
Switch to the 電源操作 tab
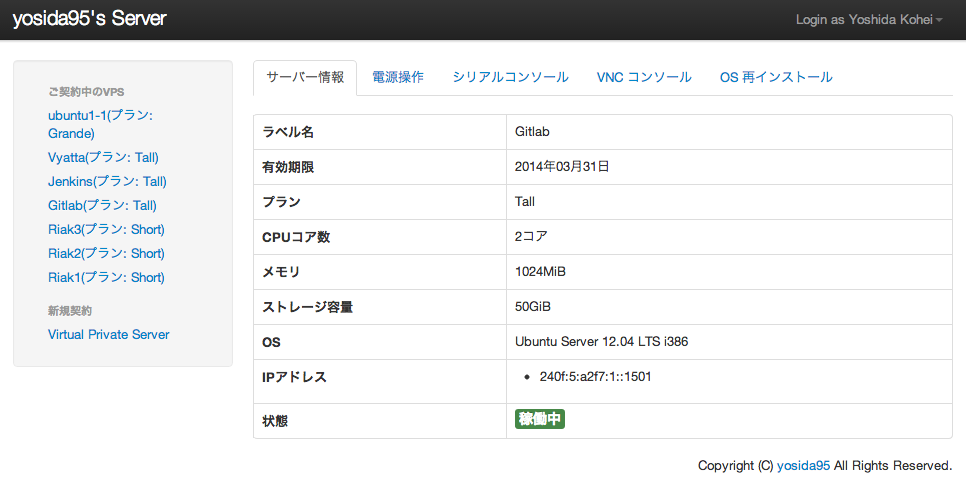click(x=397, y=77)
